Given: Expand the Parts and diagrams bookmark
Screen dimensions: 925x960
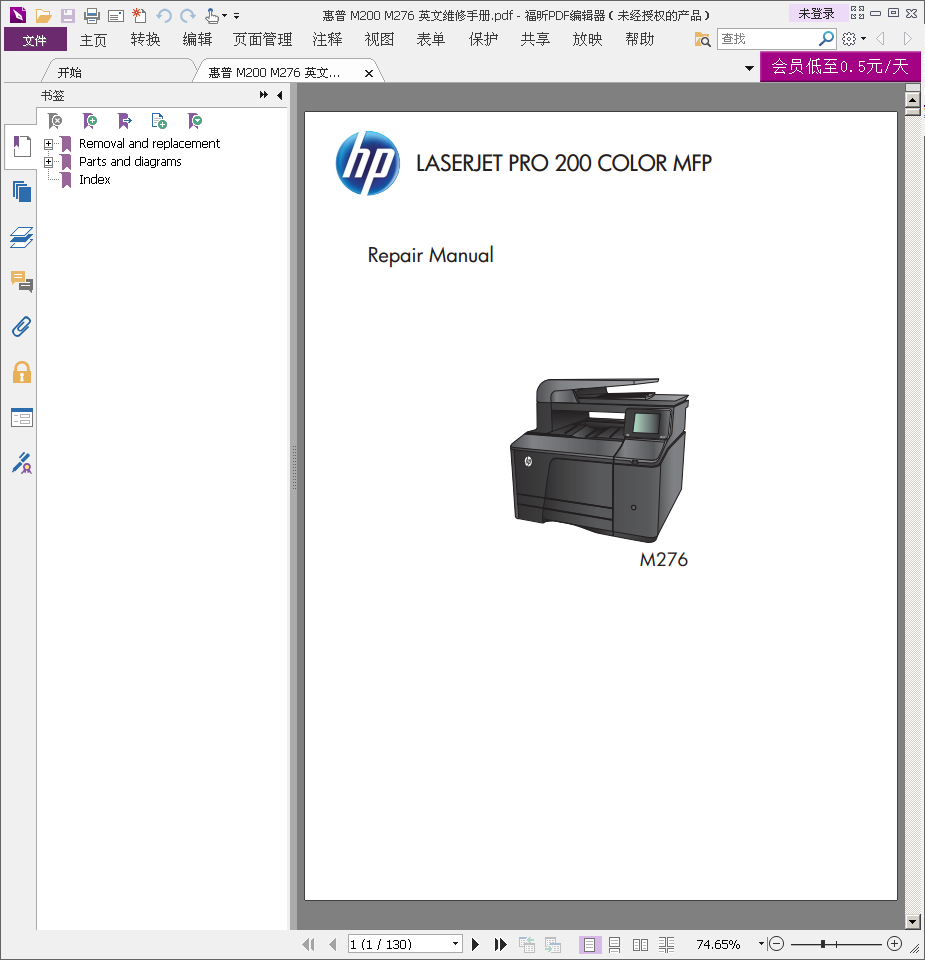Looking at the screenshot, I should (x=48, y=162).
